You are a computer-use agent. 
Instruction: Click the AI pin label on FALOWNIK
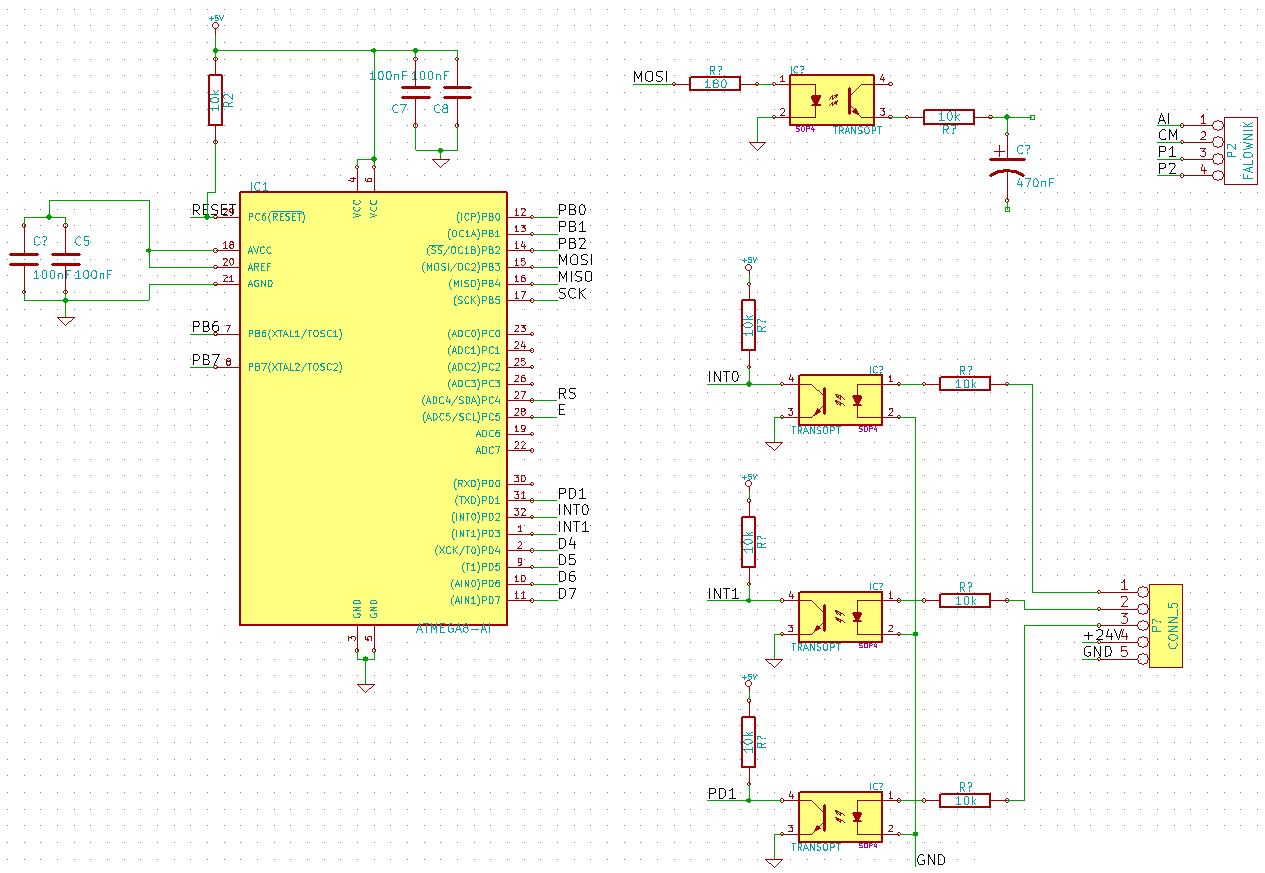(x=1163, y=120)
